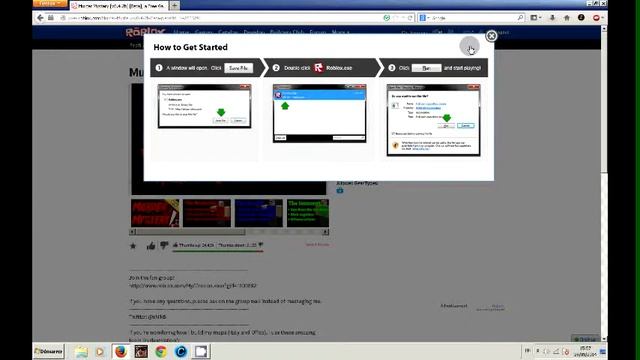
Task: Click the taskbar clock
Action: [x=586, y=351]
